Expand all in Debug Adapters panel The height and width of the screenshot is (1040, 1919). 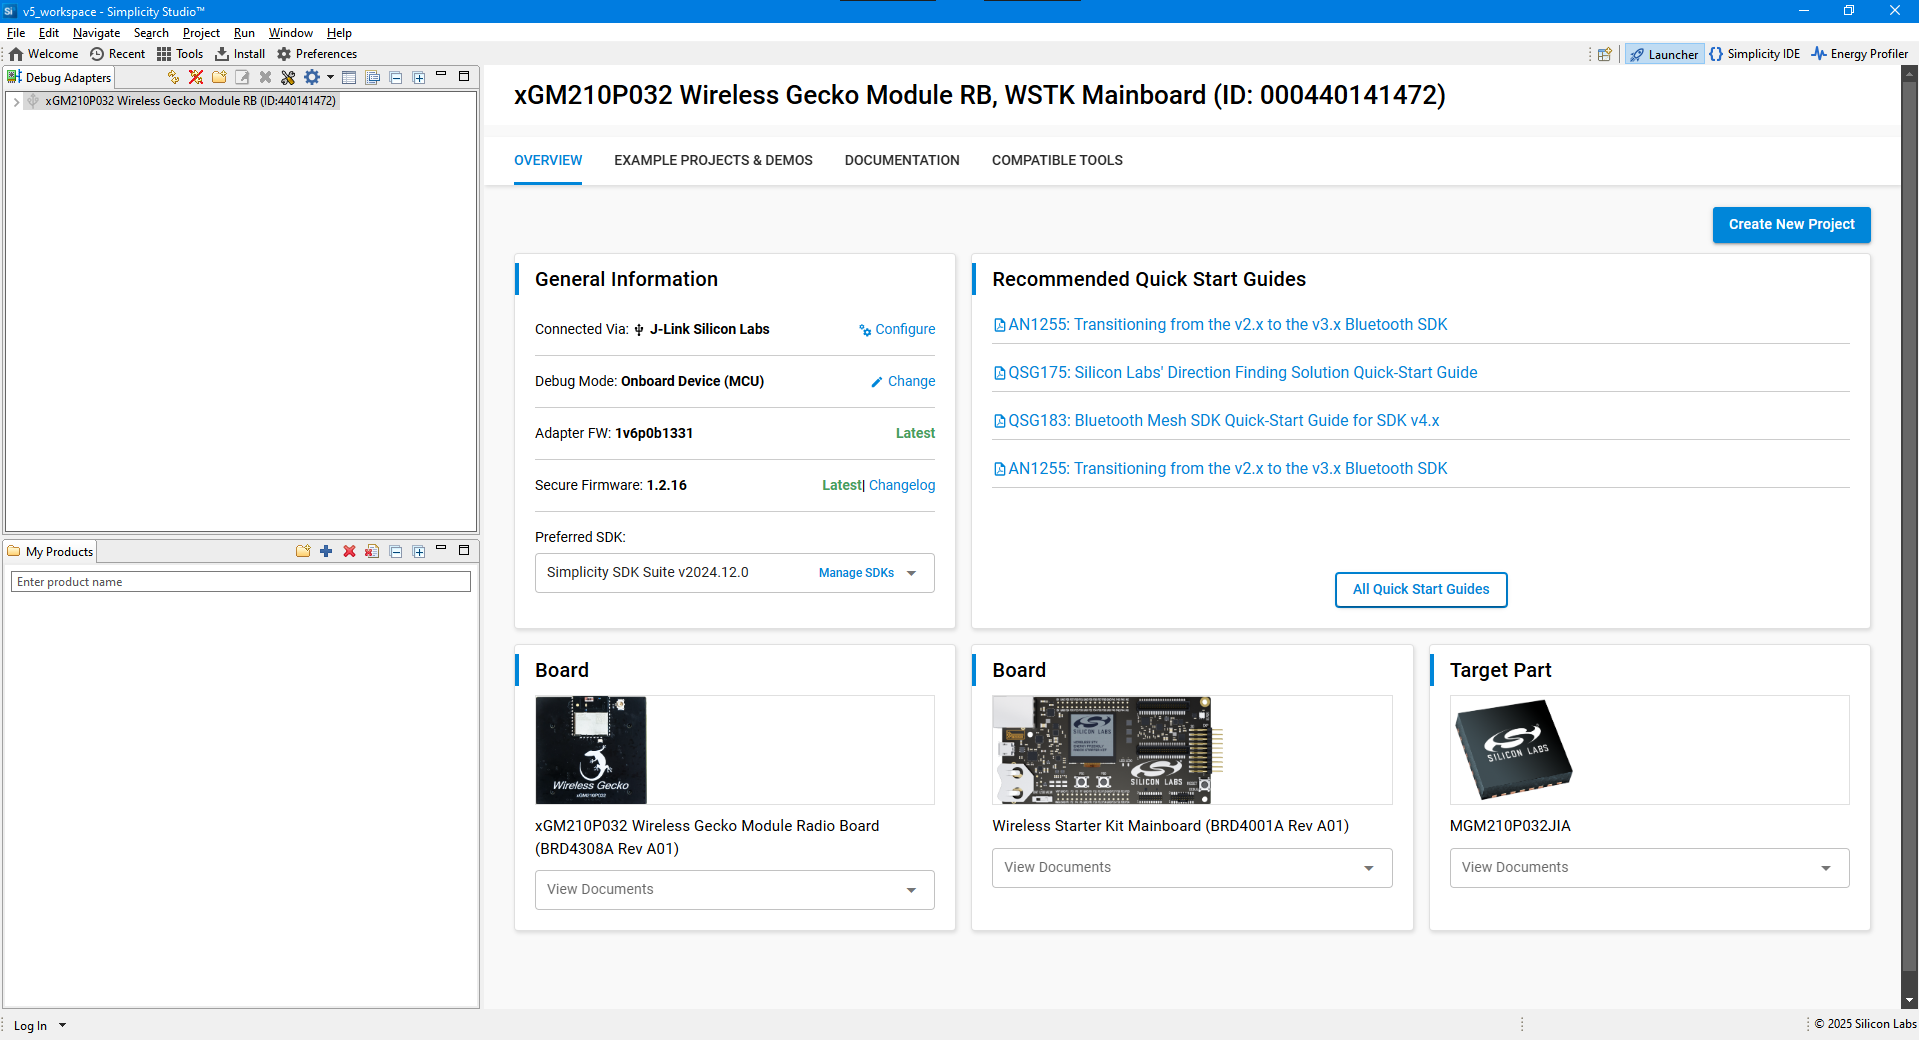pos(419,77)
